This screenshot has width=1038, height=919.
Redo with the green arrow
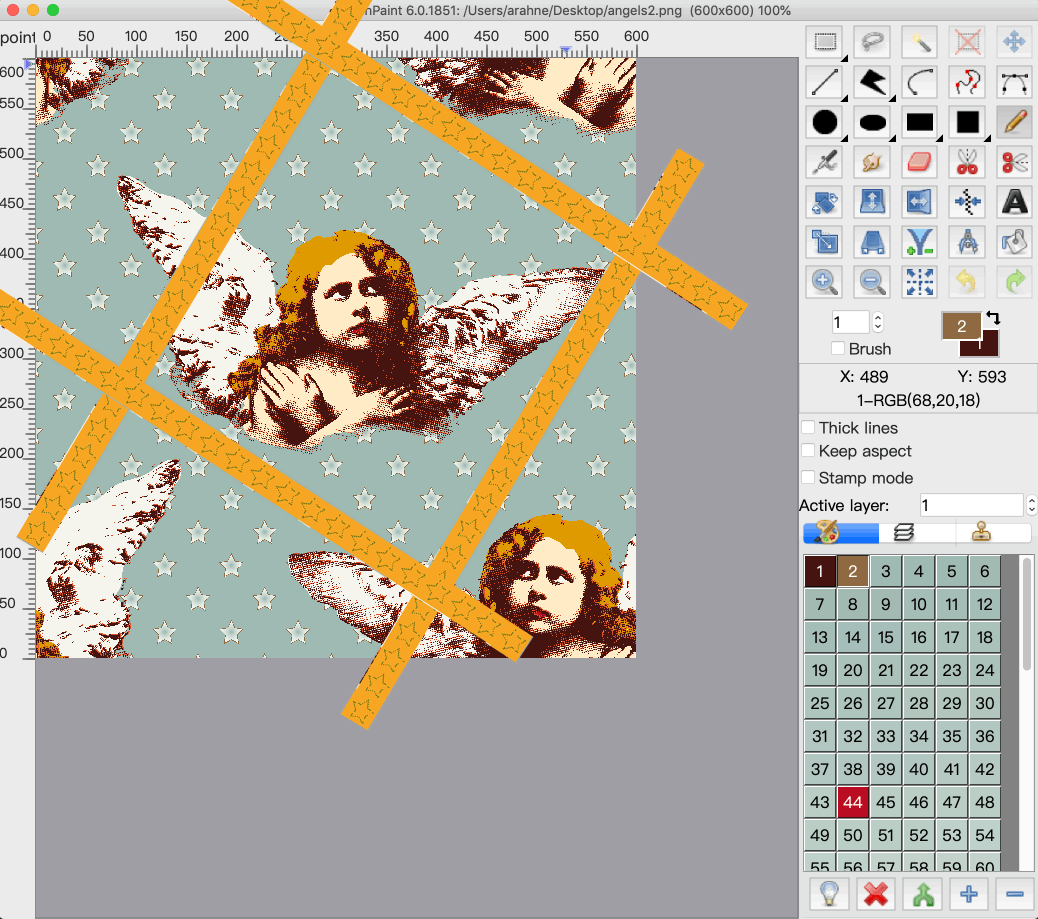click(x=1015, y=282)
